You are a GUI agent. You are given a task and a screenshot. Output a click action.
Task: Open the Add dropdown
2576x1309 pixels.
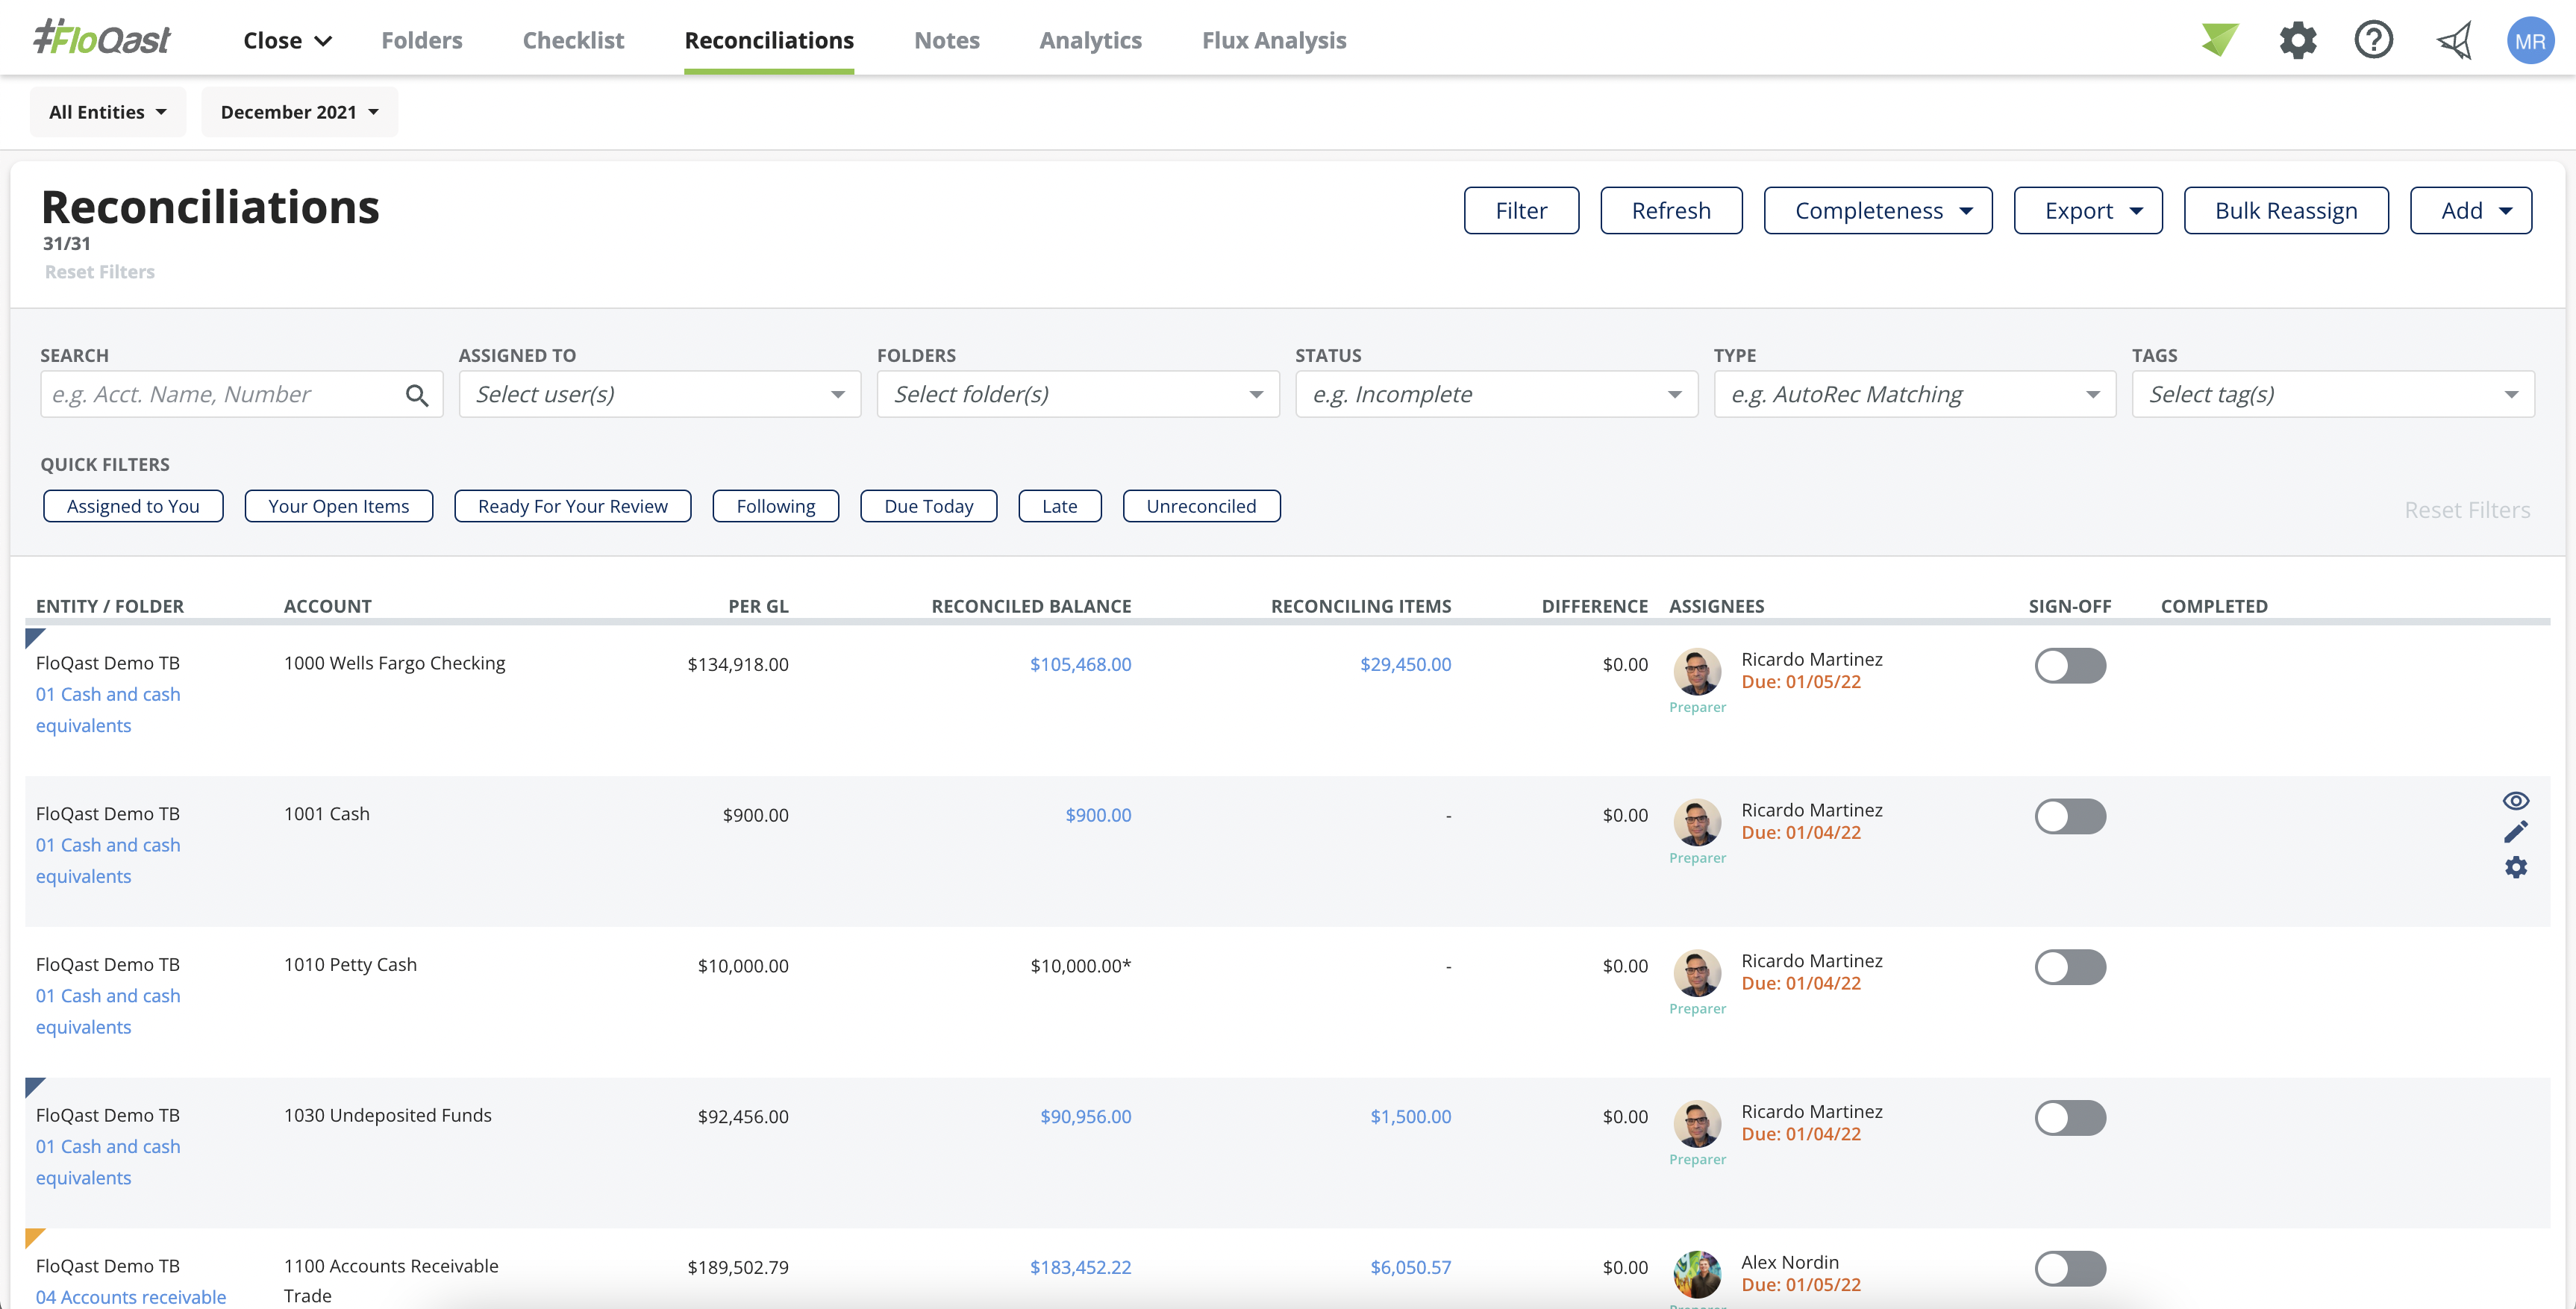click(2470, 210)
